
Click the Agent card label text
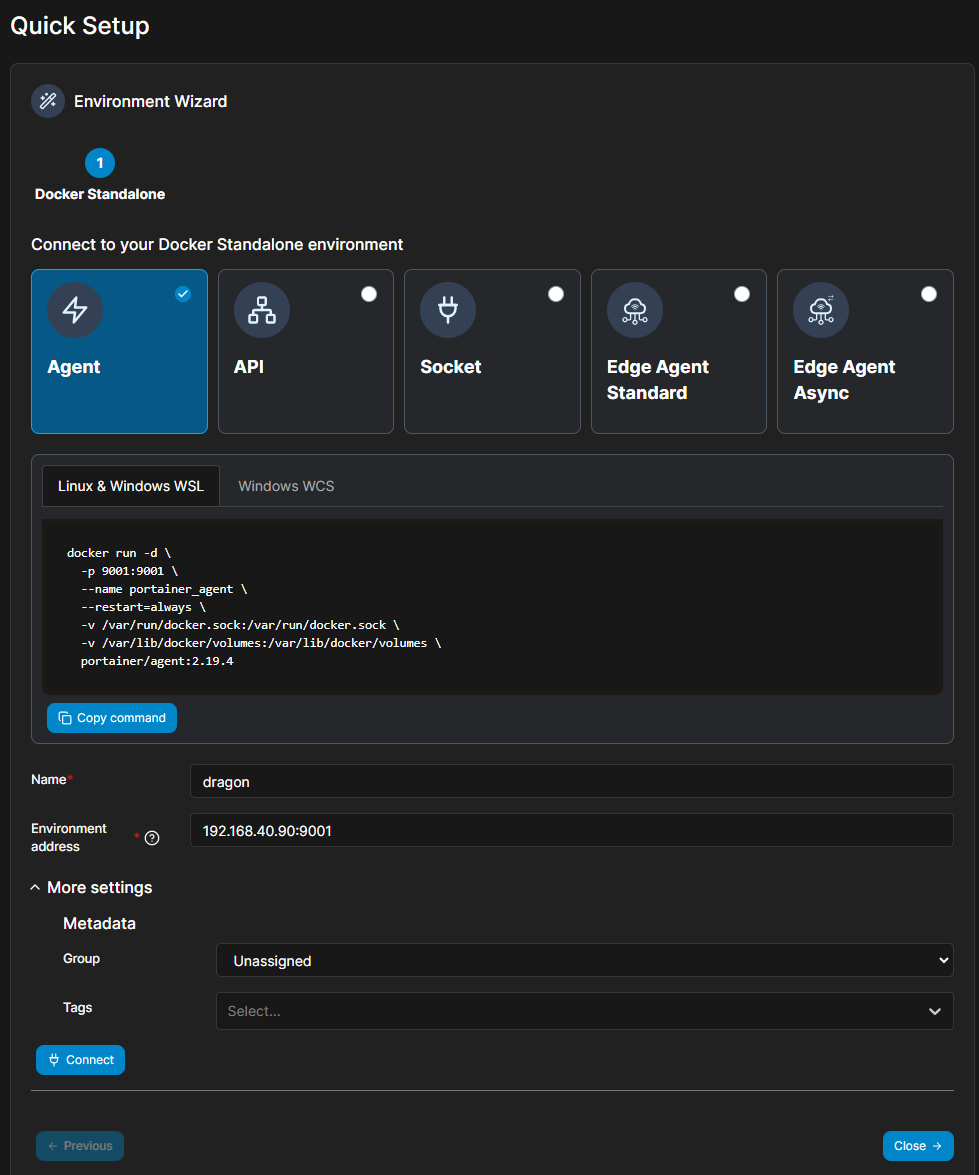tap(73, 366)
